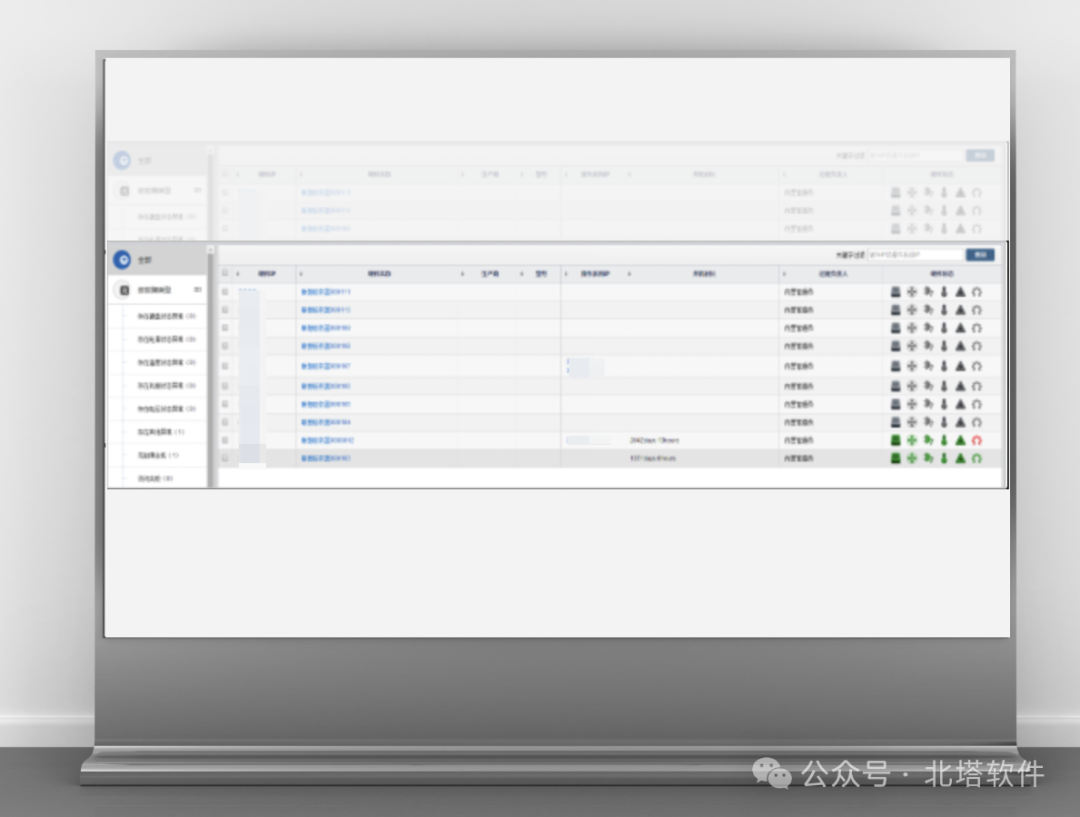The width and height of the screenshot is (1080, 817).
Task: Tick the checkbox of the first table row
Action: click(x=225, y=292)
